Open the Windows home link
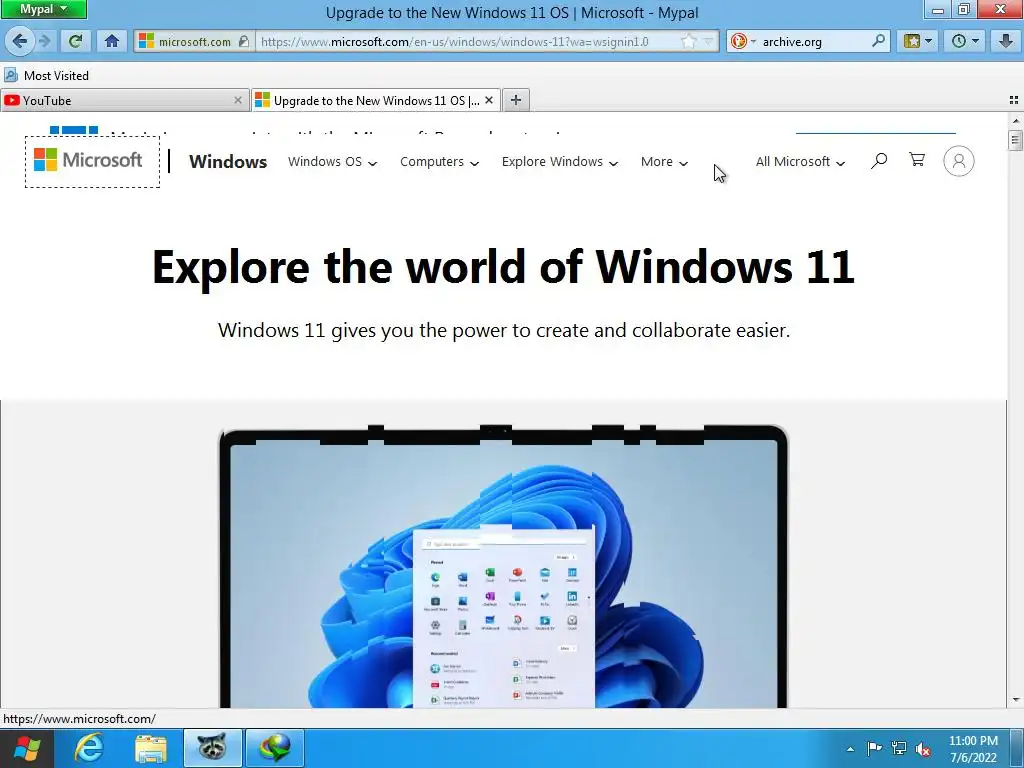This screenshot has height=768, width=1024. click(228, 161)
